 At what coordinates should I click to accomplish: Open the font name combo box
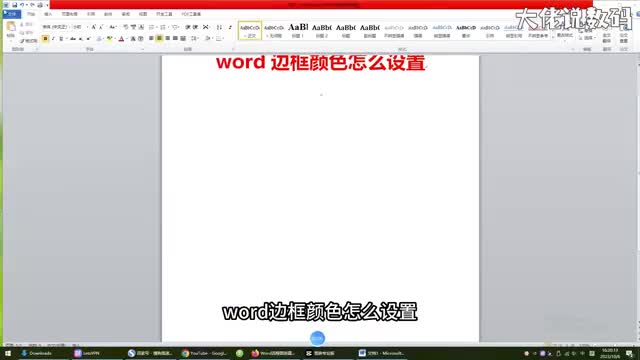pyautogui.click(x=56, y=27)
